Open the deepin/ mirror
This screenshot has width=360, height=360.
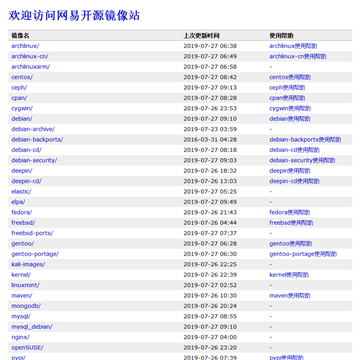coord(22,171)
